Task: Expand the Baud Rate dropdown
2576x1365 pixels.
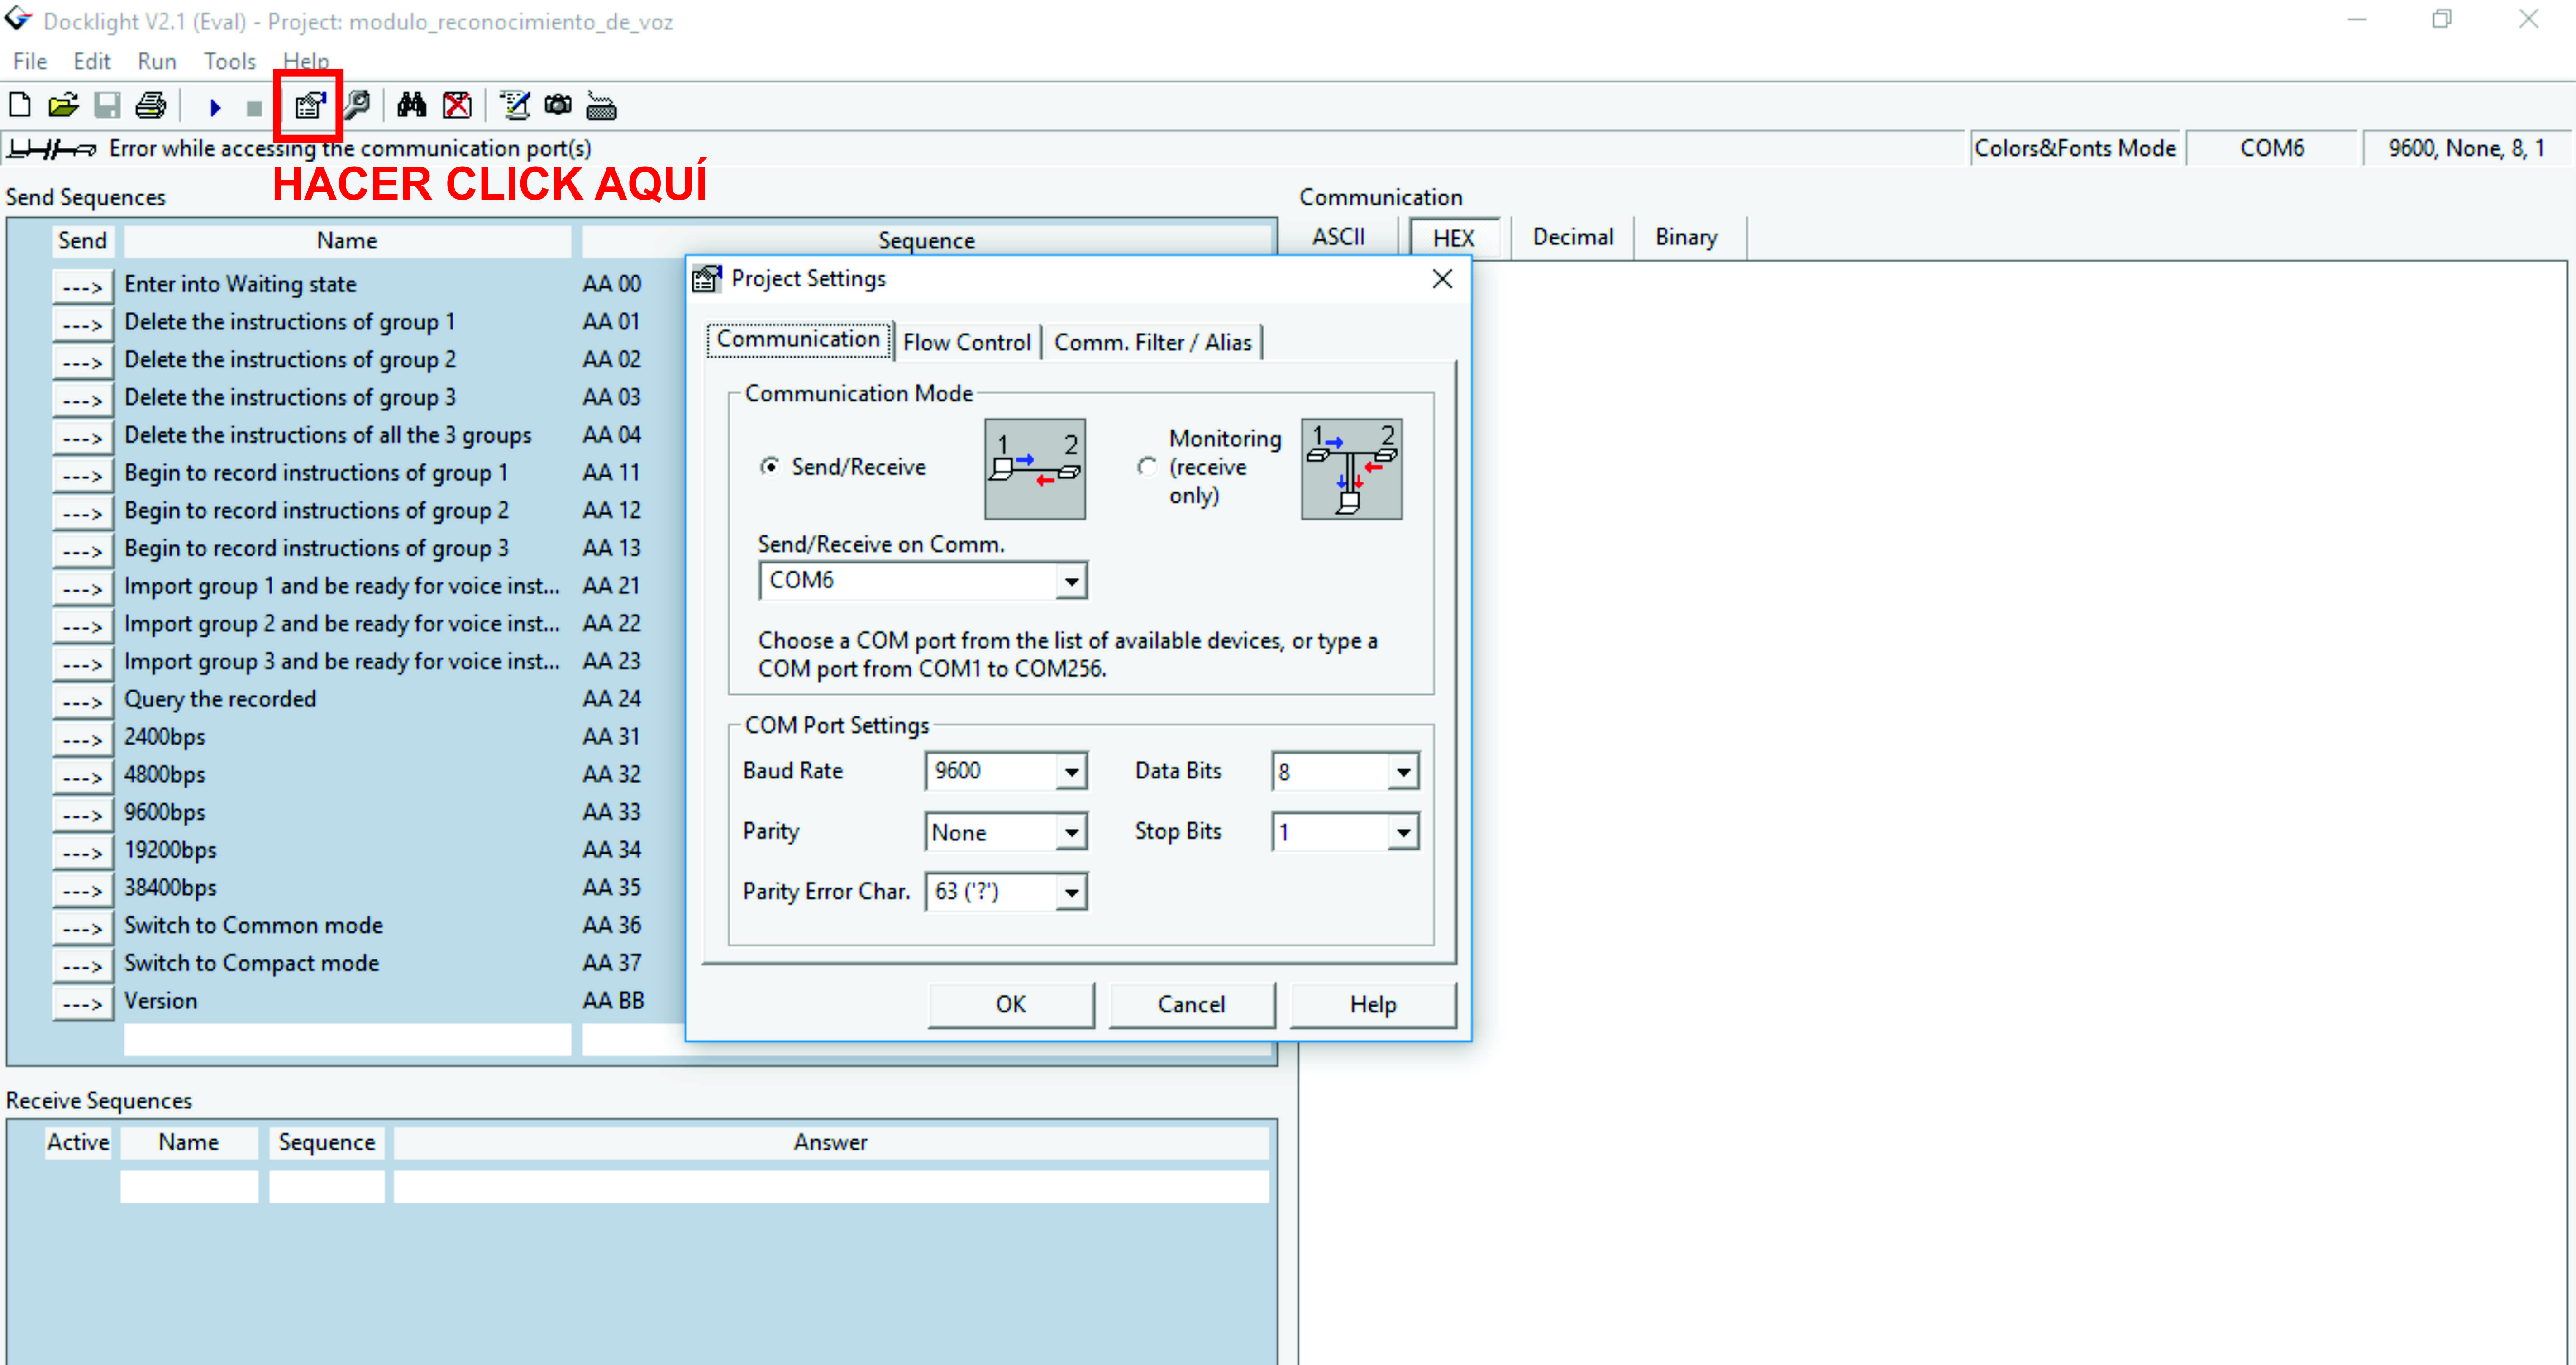Action: tap(1071, 772)
